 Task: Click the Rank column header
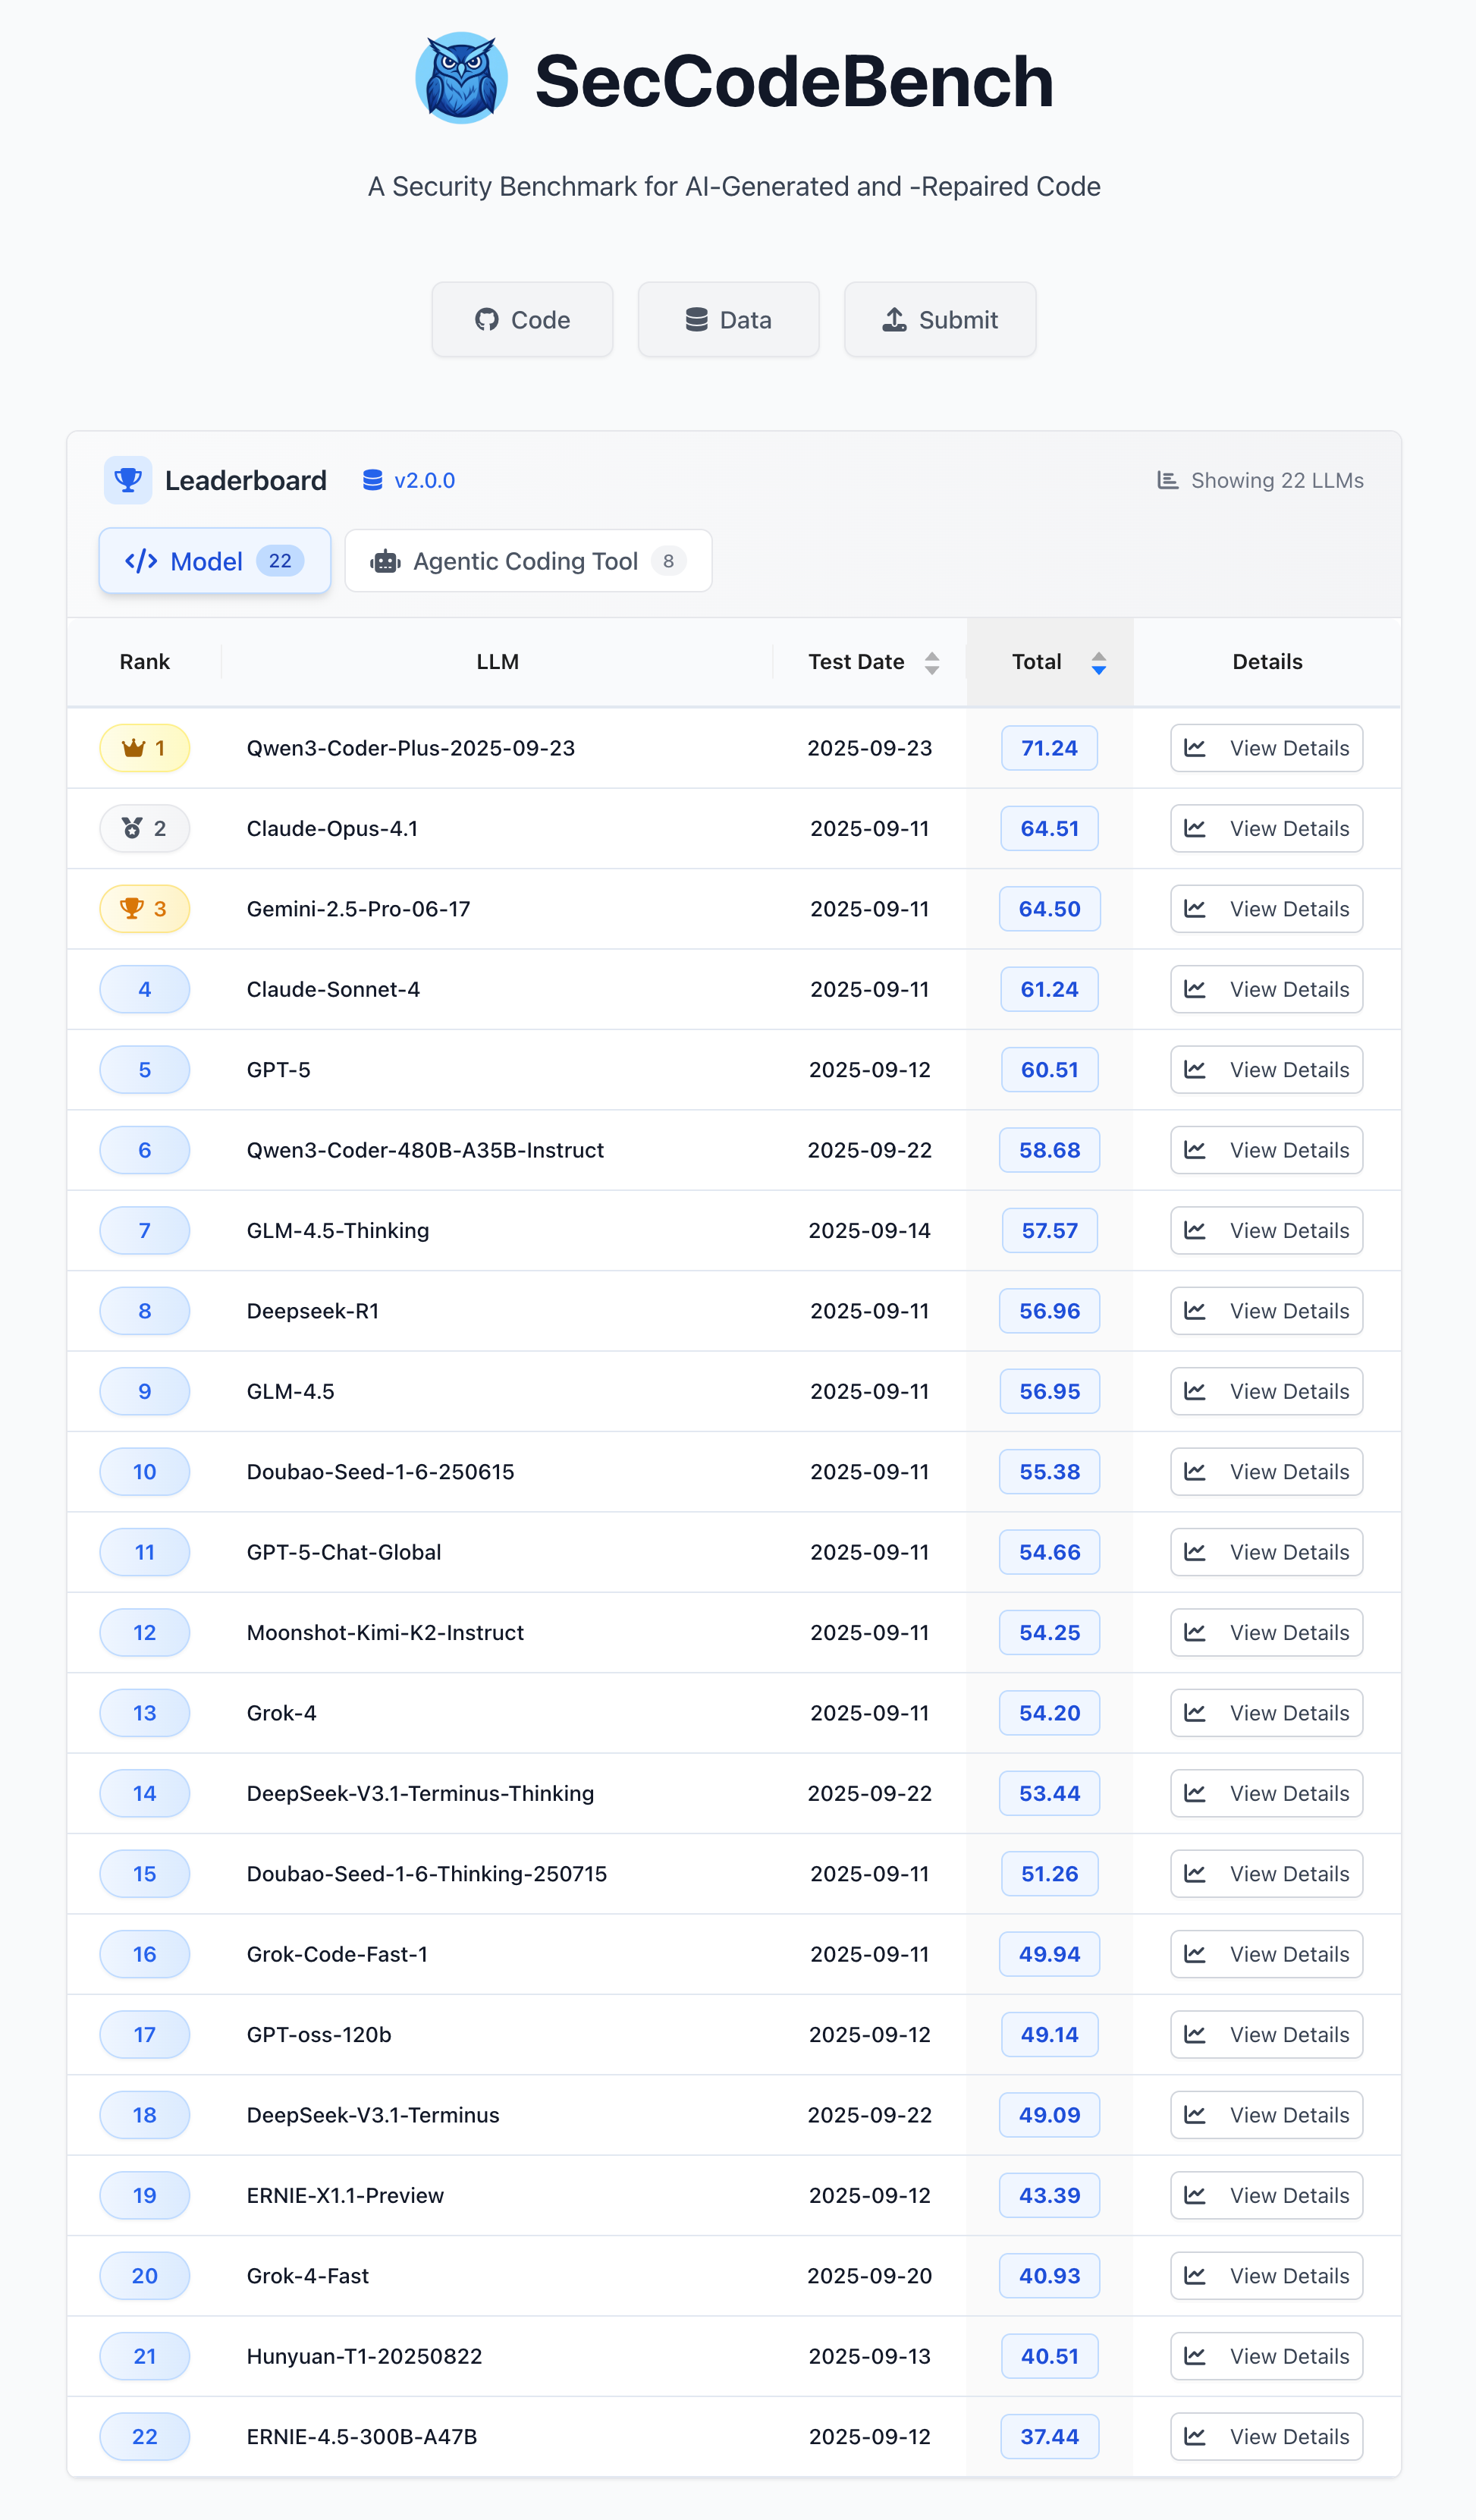click(145, 662)
